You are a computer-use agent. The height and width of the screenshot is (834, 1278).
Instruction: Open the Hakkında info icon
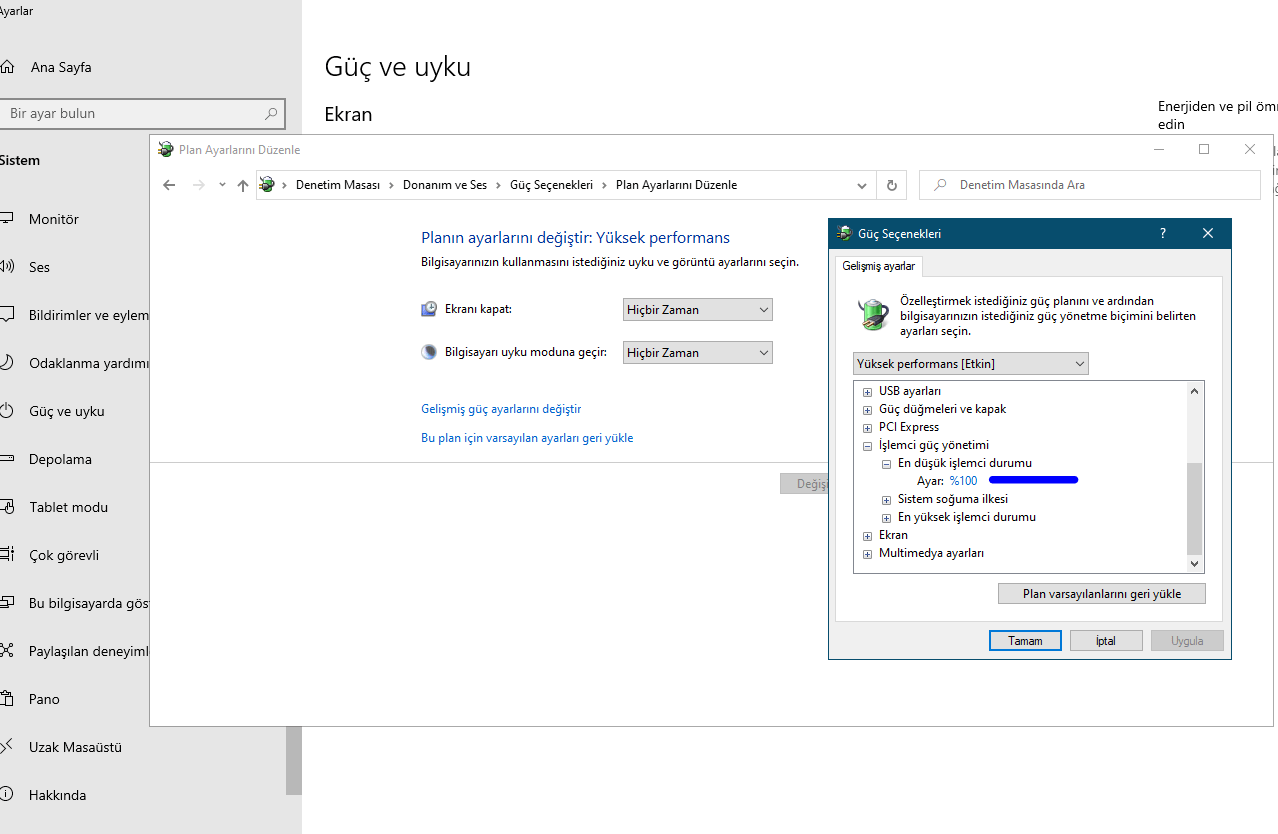coord(7,795)
